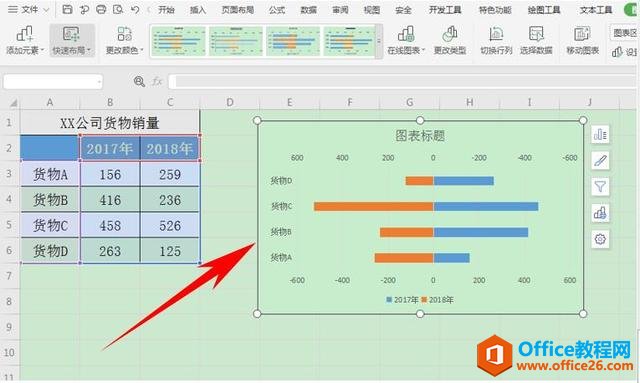The width and height of the screenshot is (640, 383).
Task: Click the 2017年 legend entry
Action: click(x=402, y=300)
